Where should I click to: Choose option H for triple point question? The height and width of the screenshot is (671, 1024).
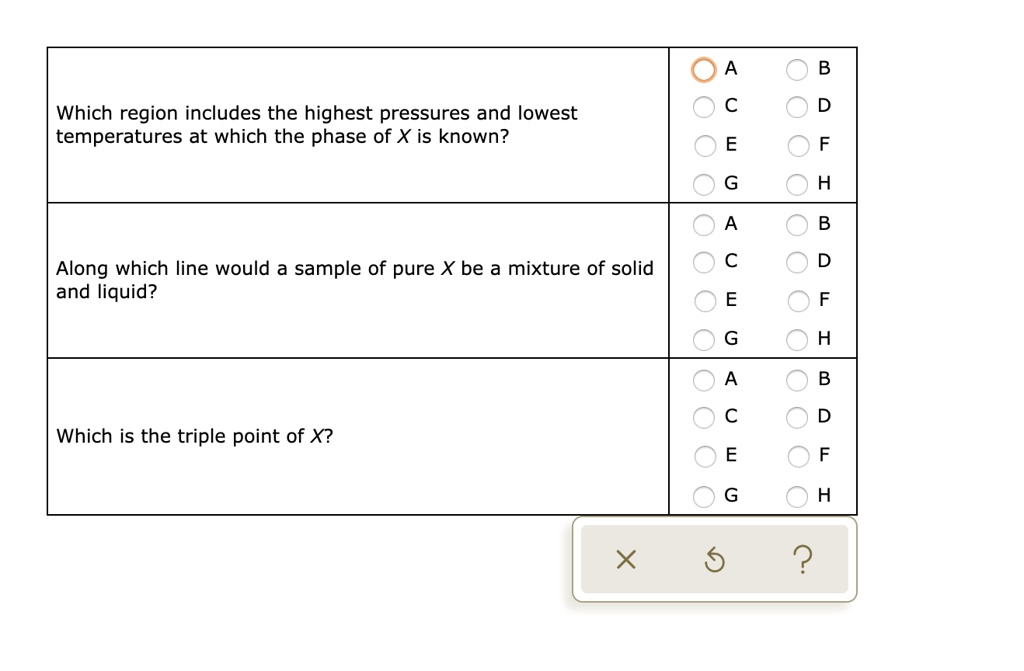click(x=797, y=496)
